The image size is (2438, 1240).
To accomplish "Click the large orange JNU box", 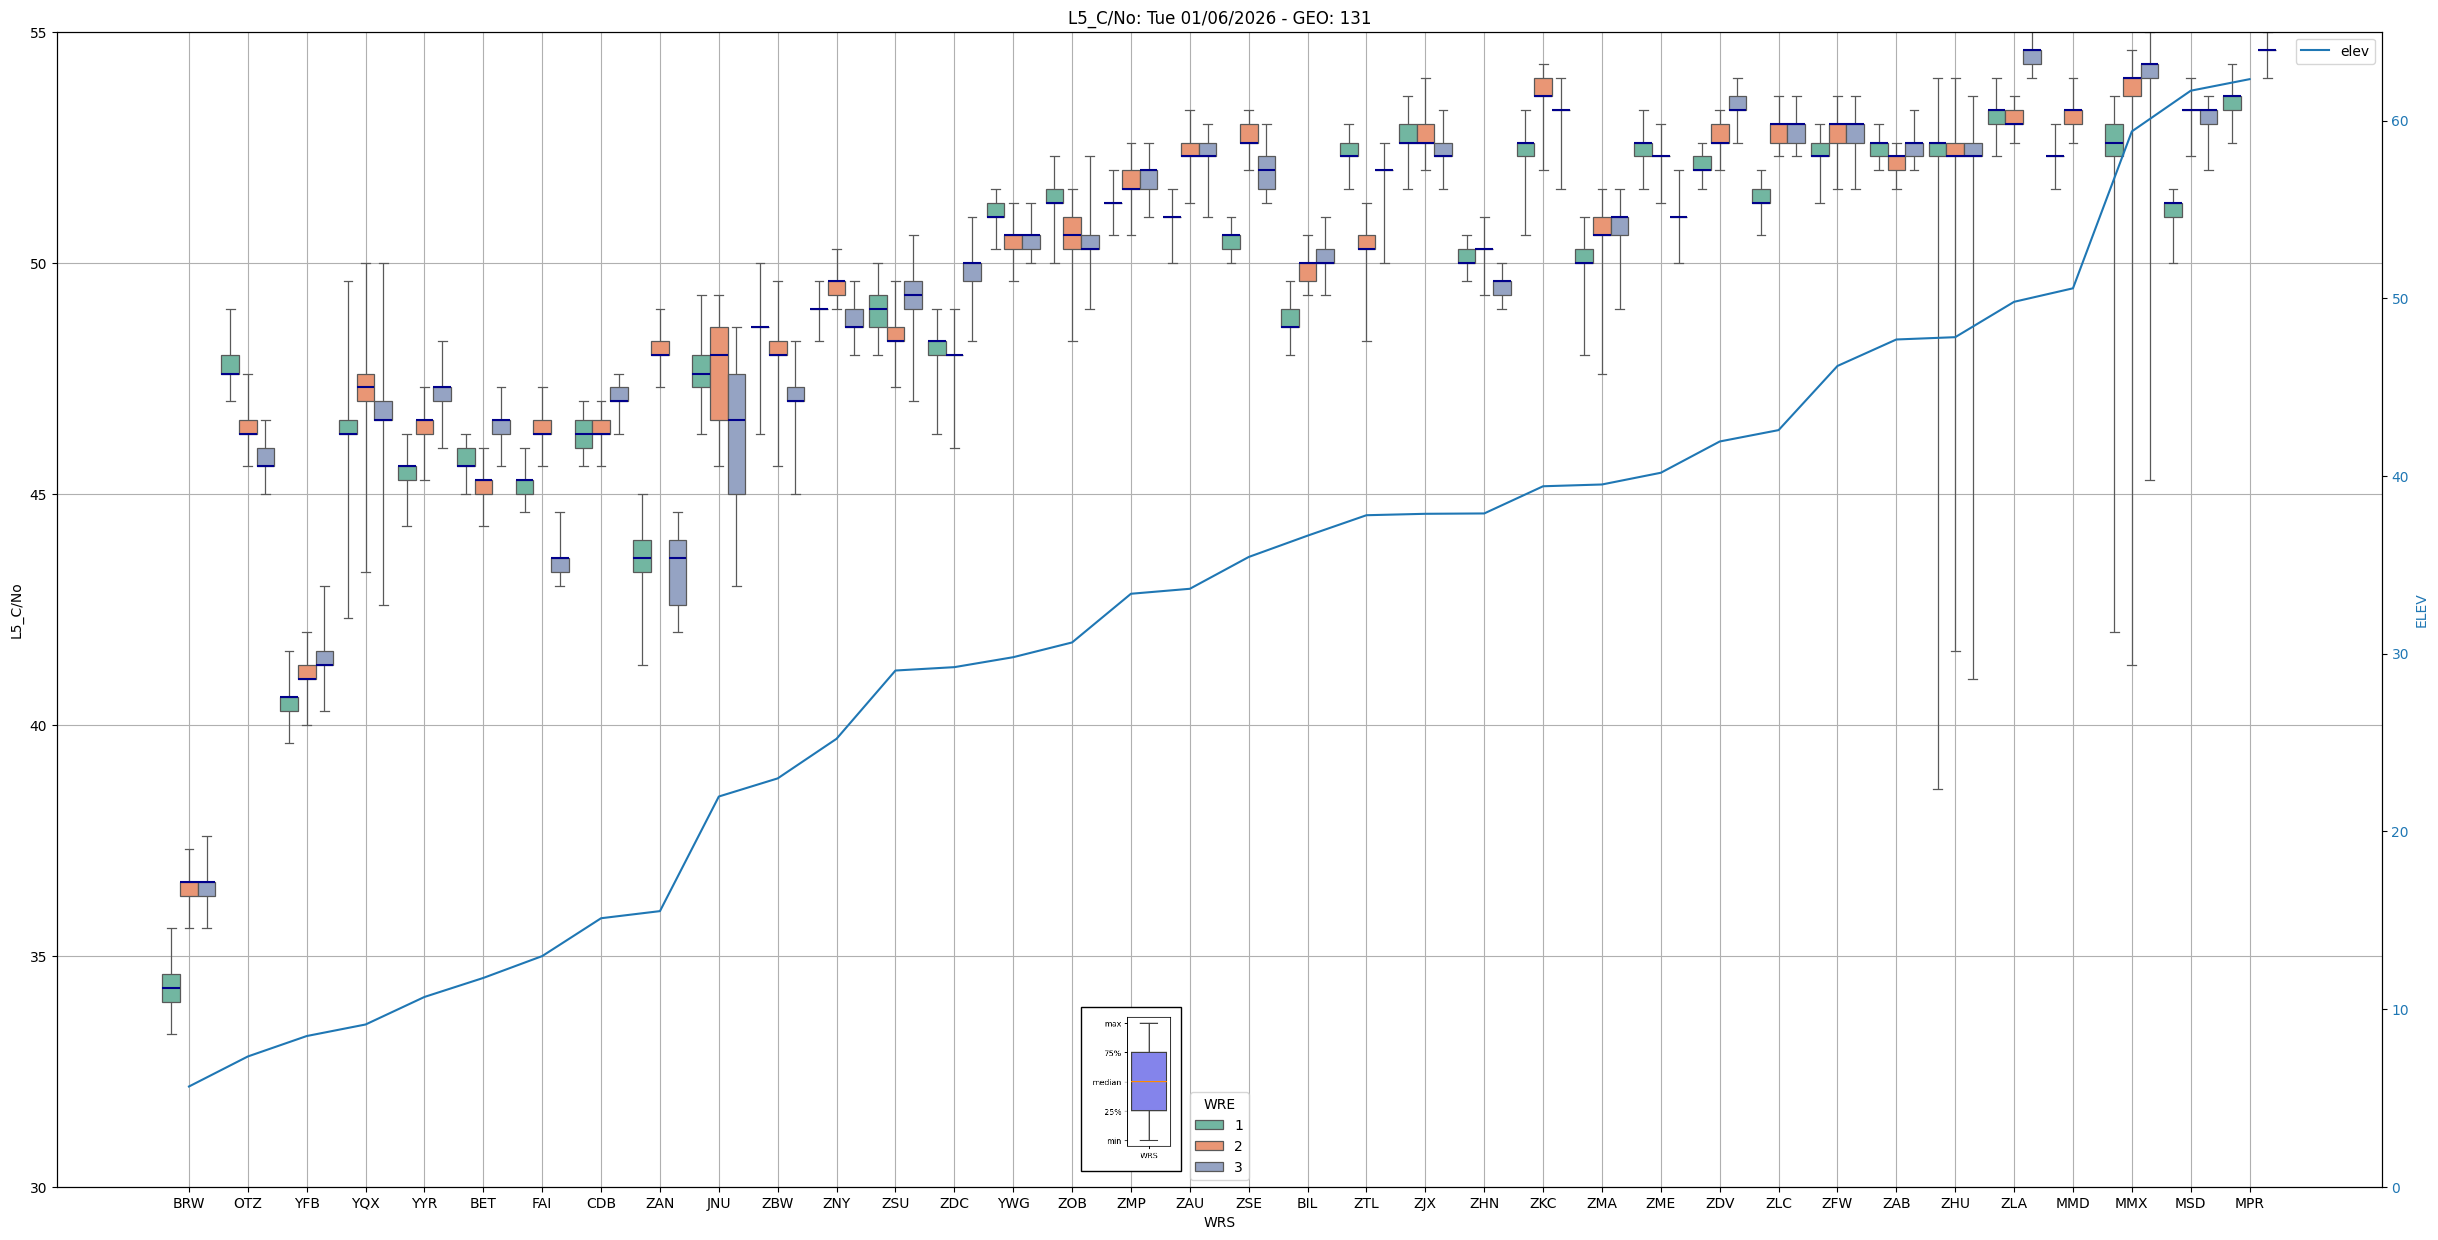I will [719, 385].
